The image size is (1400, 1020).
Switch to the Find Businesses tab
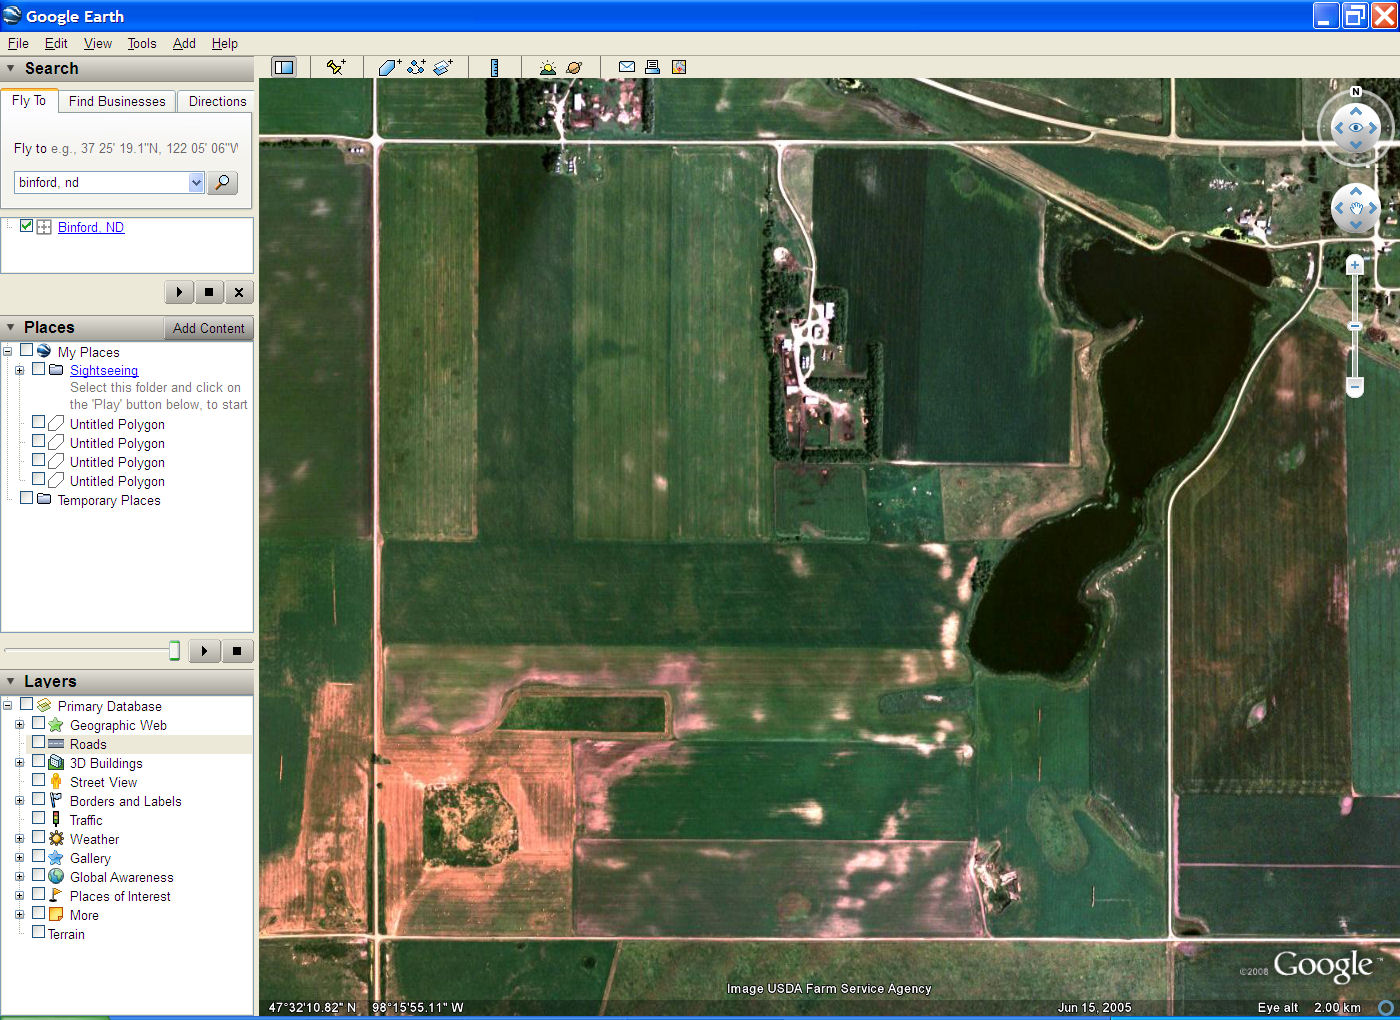click(117, 101)
